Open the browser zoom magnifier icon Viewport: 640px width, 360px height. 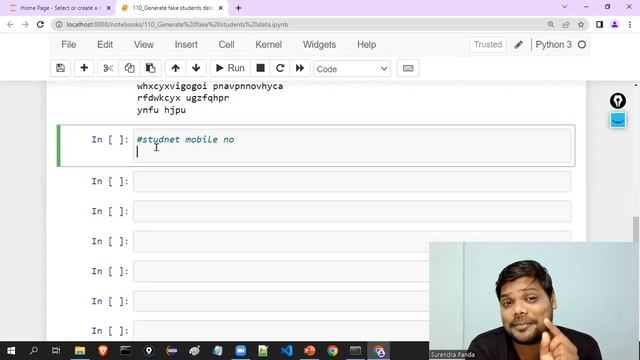551,24
